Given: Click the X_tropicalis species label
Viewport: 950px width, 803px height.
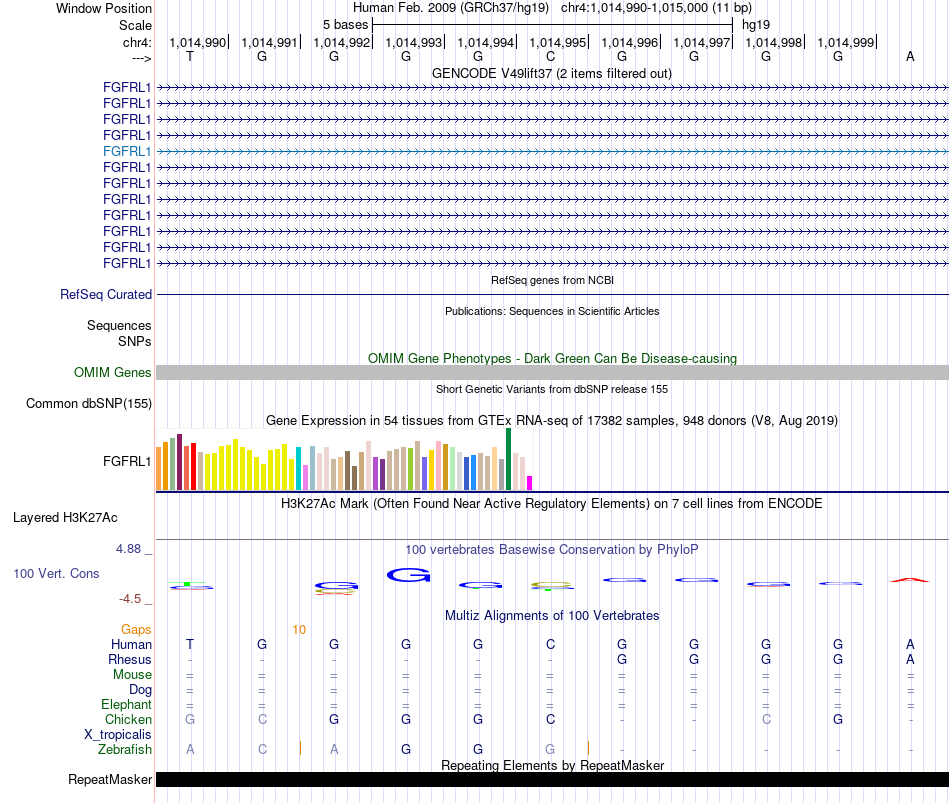Looking at the screenshot, I should 118,735.
